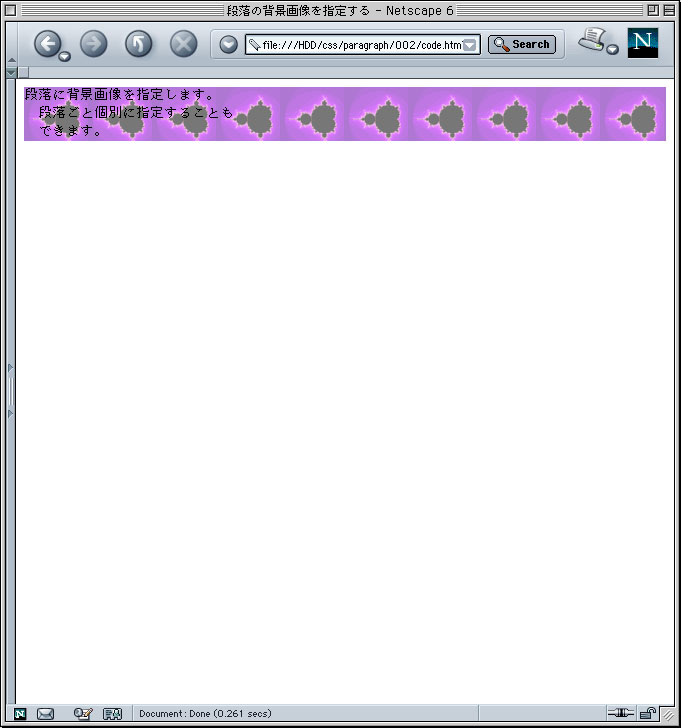Click the file:///HDD/css/paragraph URL address field
This screenshot has width=681, height=728.
[362, 45]
